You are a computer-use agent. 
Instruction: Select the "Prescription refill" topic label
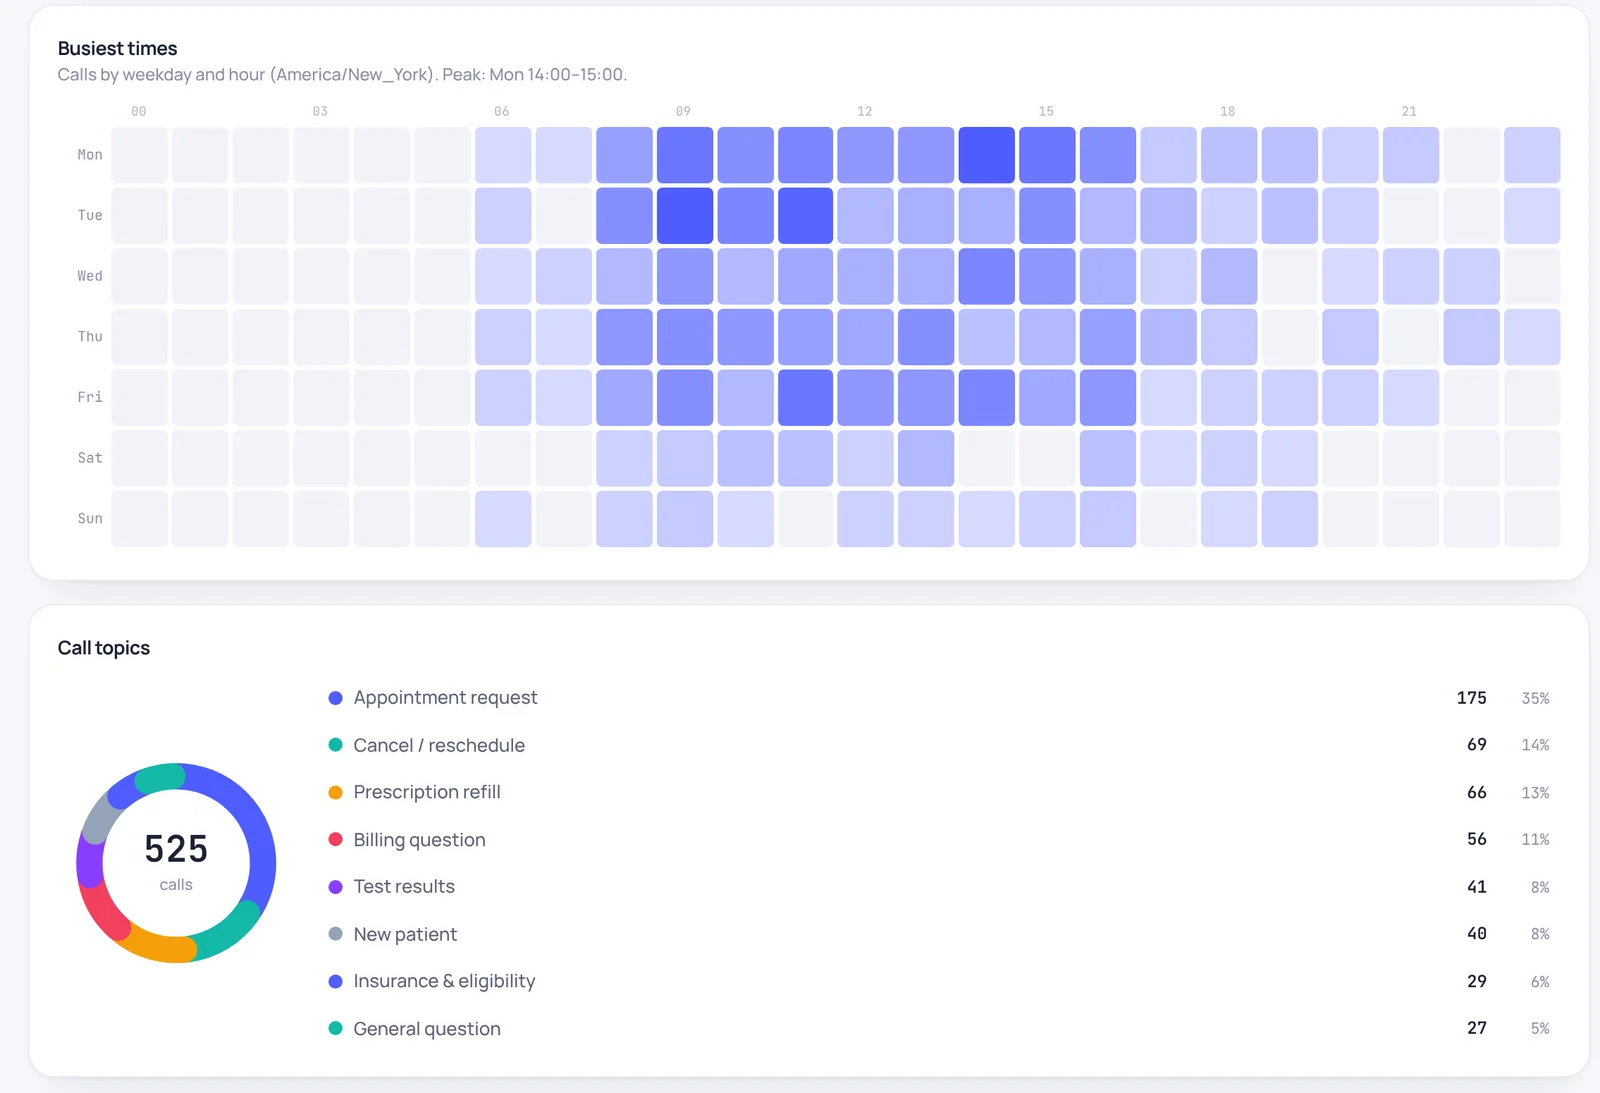coord(427,792)
